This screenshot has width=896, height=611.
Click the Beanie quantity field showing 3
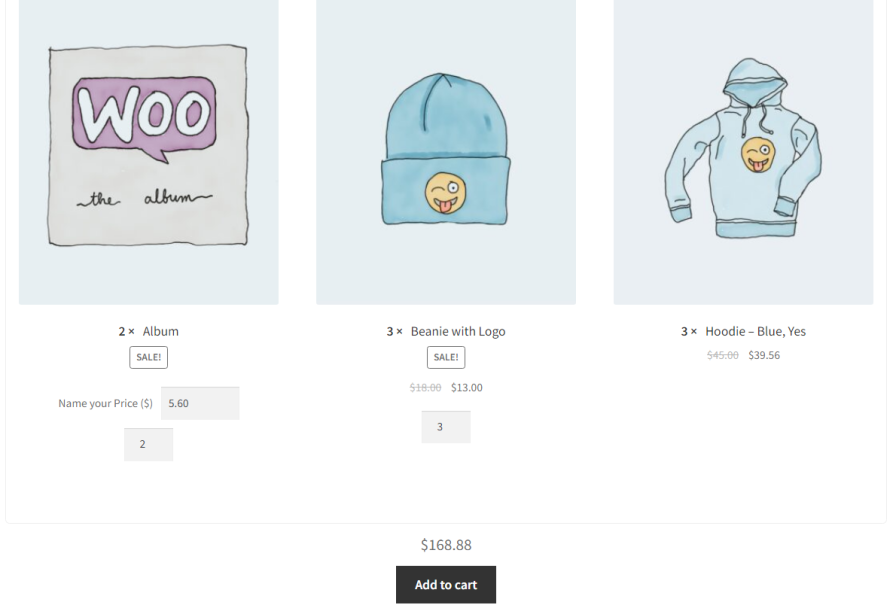446,427
